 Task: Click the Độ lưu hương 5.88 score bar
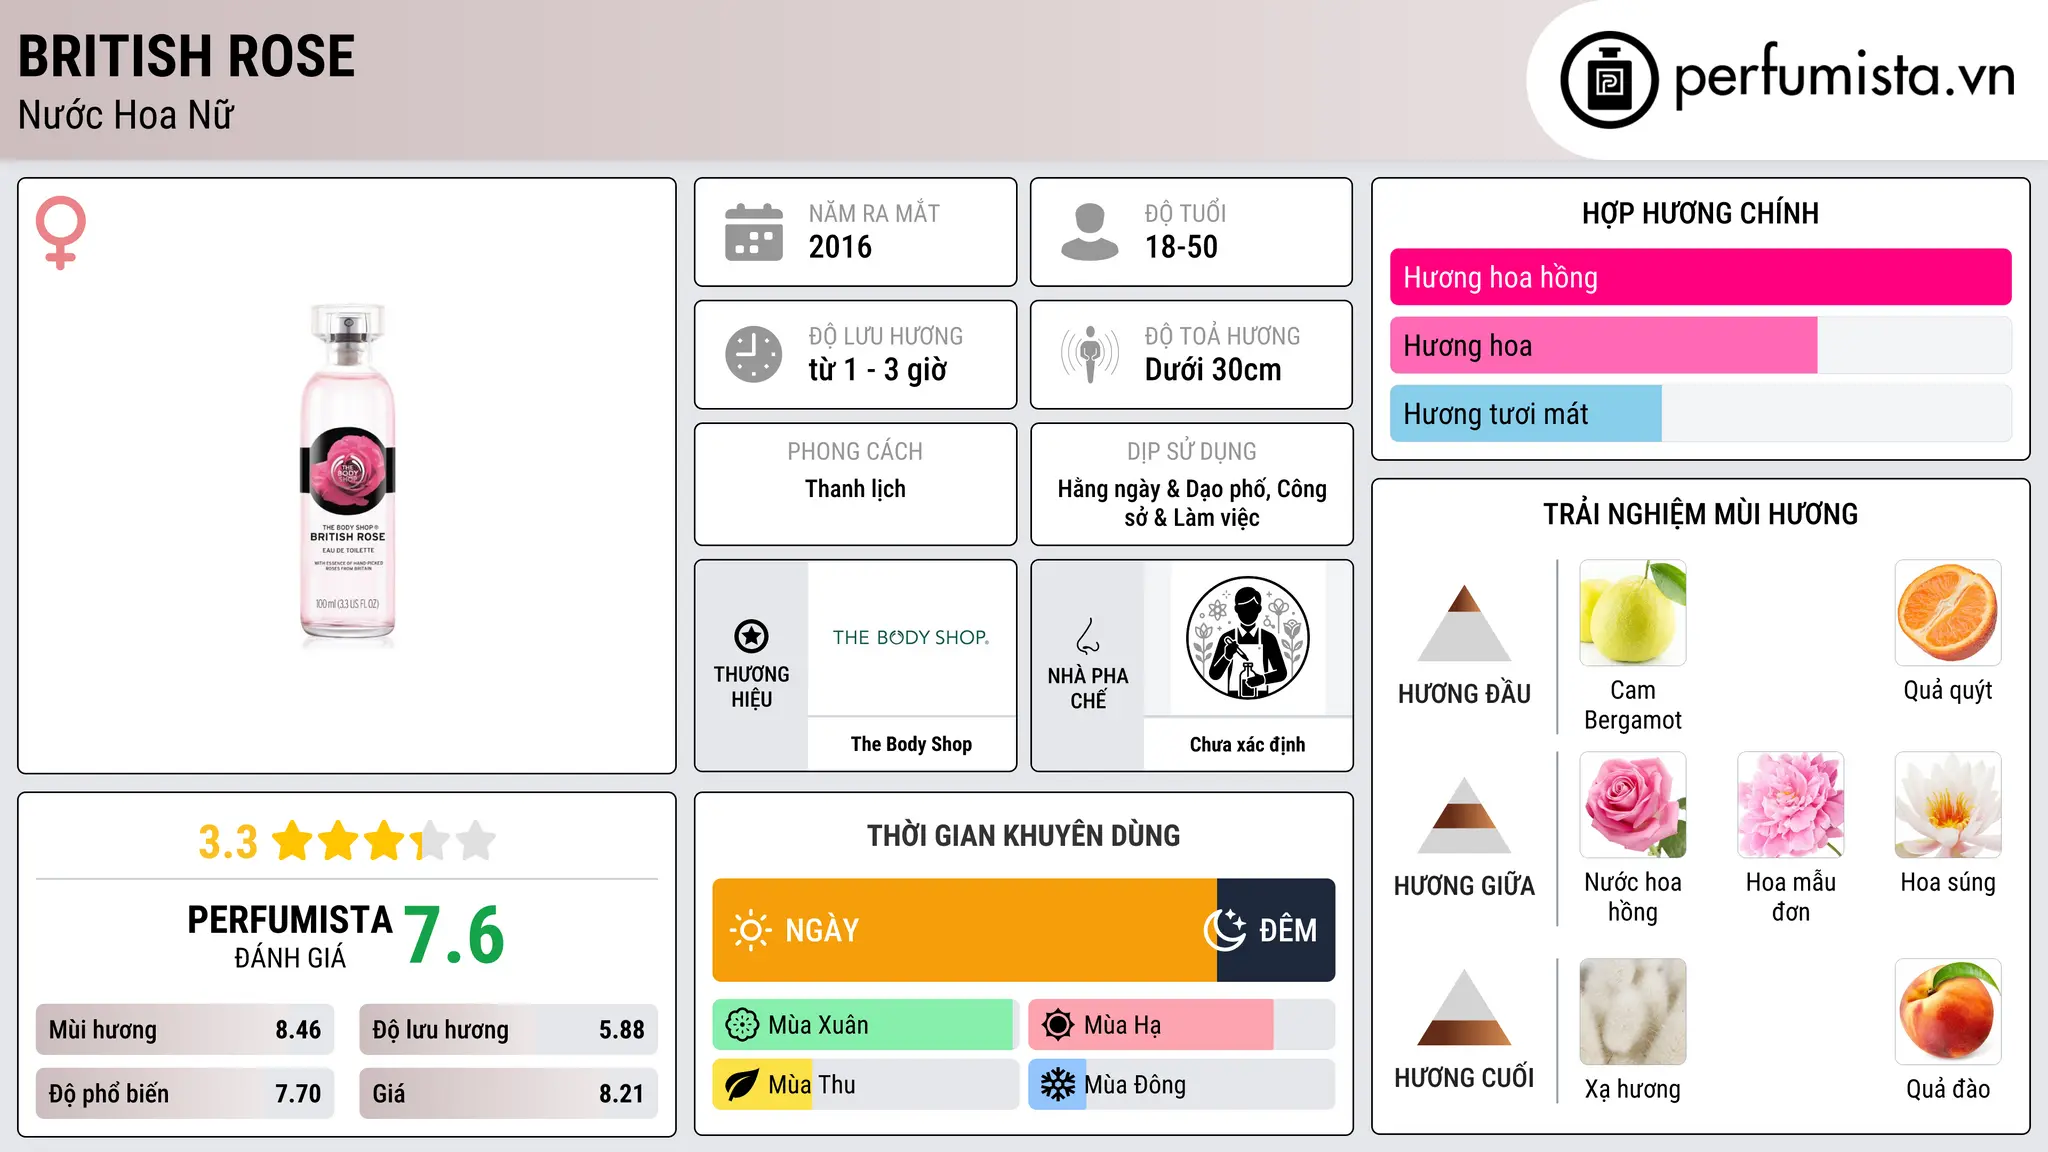coord(509,1030)
